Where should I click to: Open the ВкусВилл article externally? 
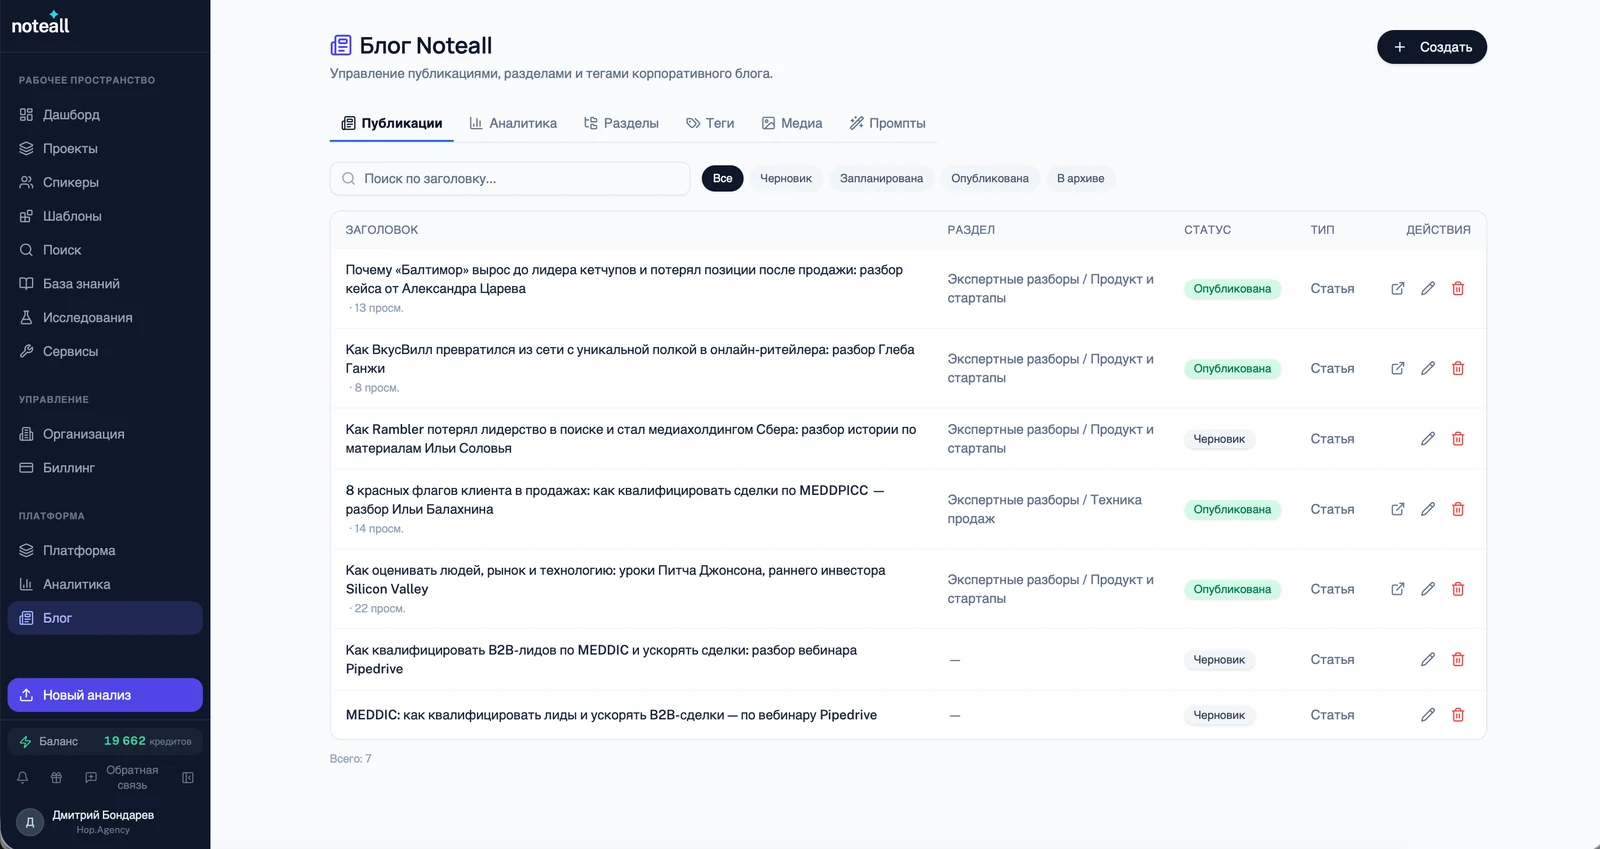click(1398, 369)
